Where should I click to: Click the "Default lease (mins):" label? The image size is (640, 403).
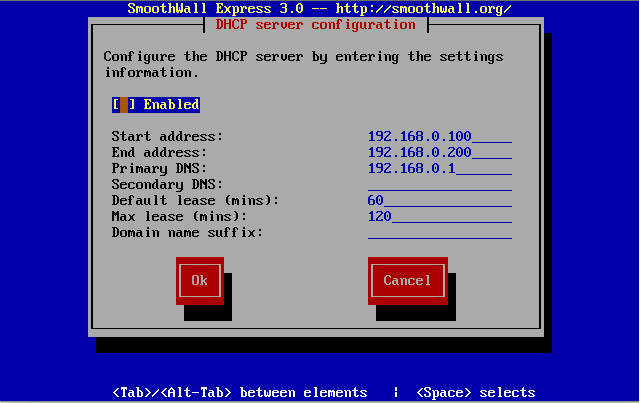(195, 200)
